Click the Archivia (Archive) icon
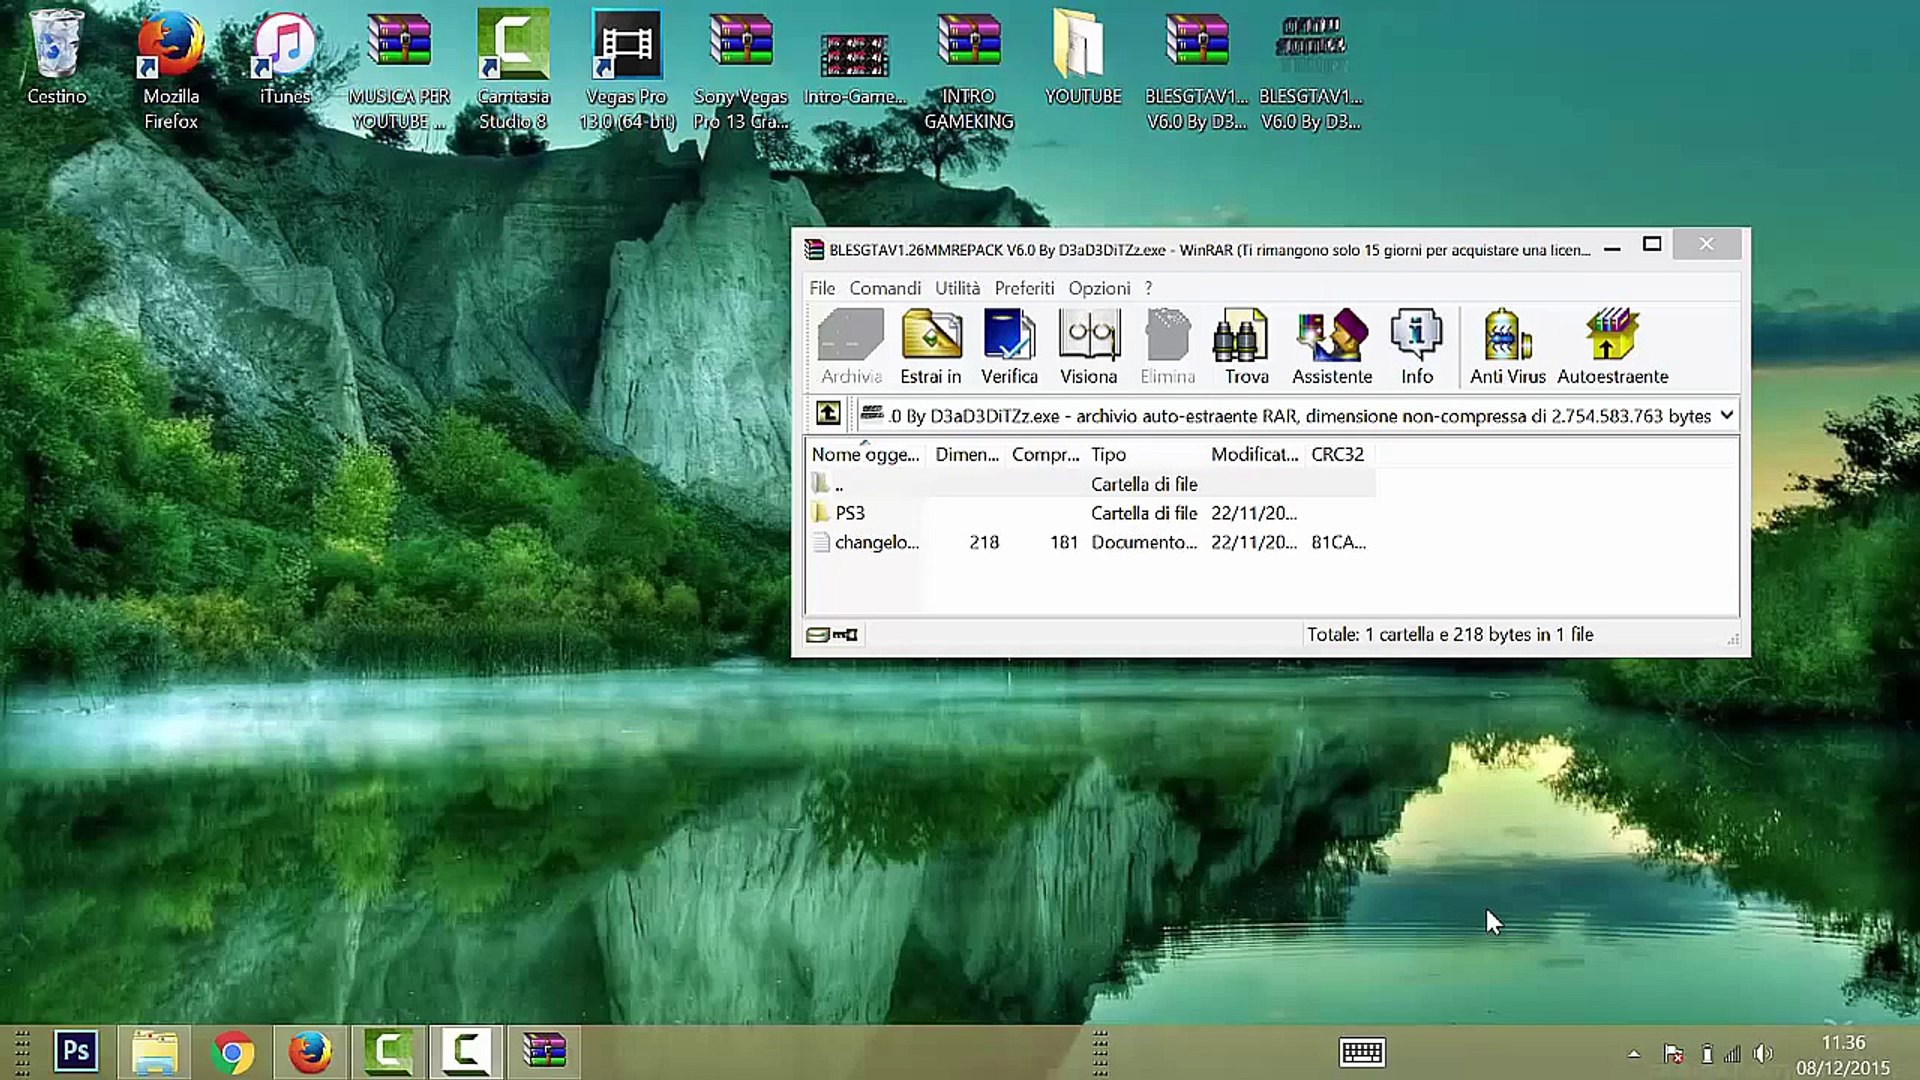This screenshot has height=1080, width=1920. 851,345
